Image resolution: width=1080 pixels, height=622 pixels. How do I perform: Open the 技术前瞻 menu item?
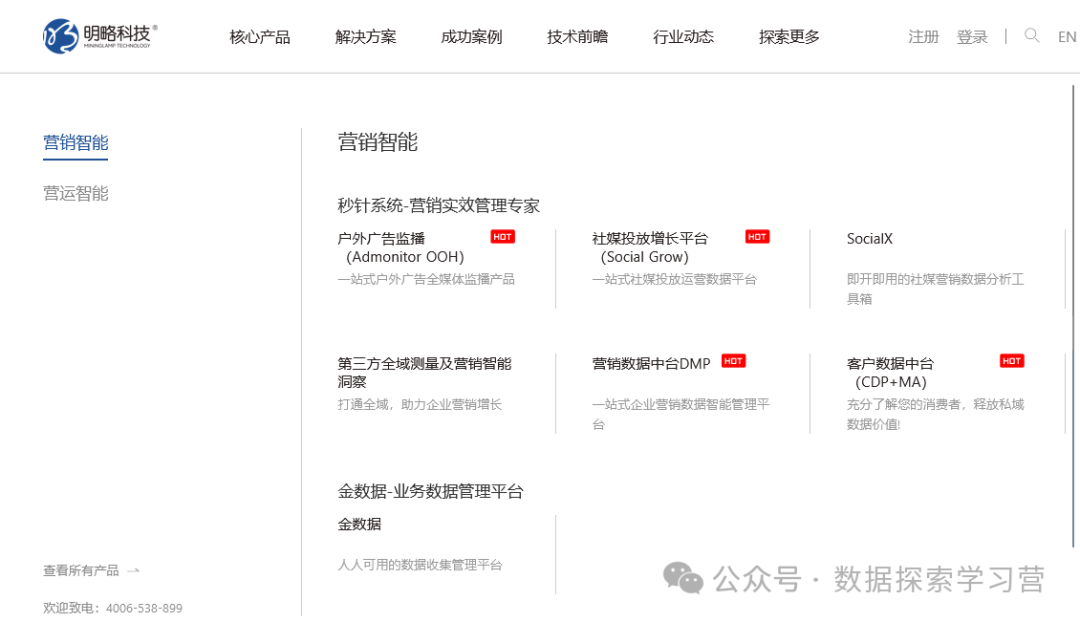(577, 37)
